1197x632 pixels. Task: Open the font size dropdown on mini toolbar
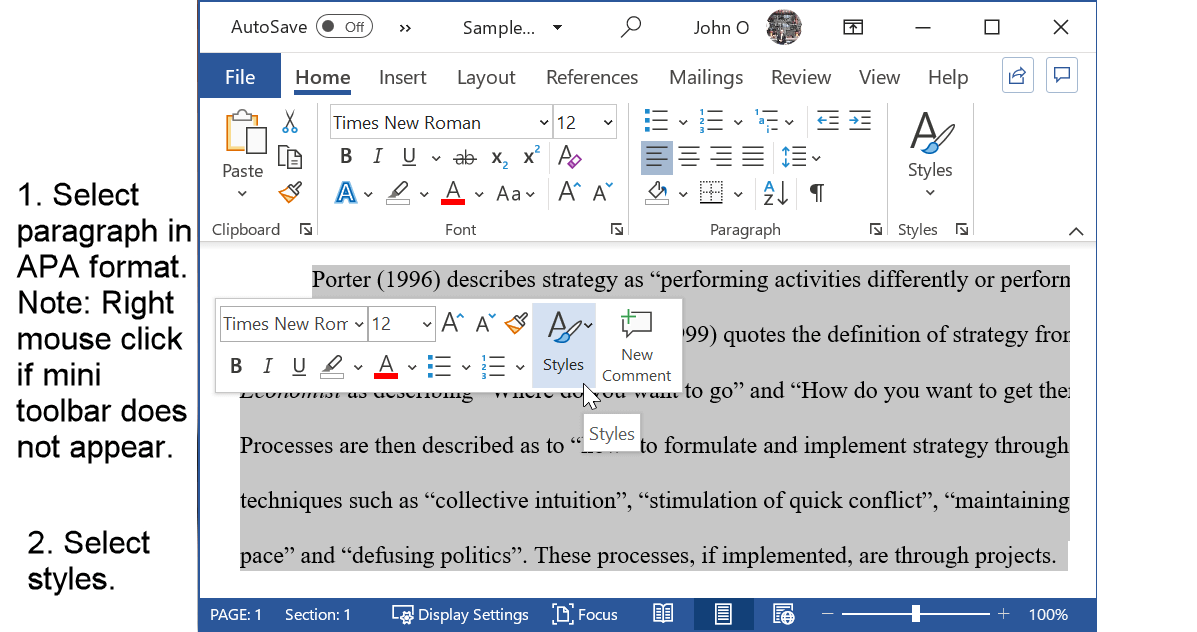tap(428, 324)
